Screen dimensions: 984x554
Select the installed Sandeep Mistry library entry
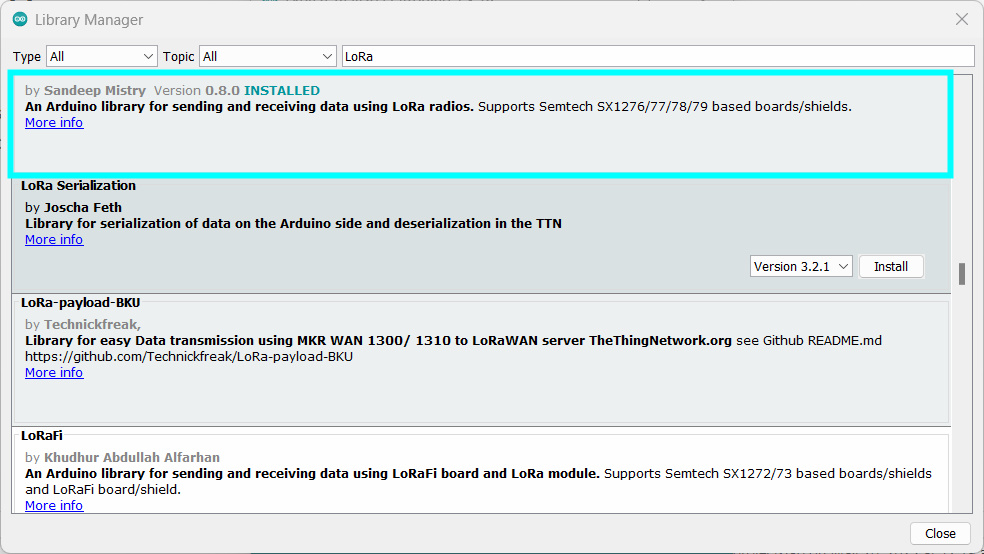(x=480, y=150)
